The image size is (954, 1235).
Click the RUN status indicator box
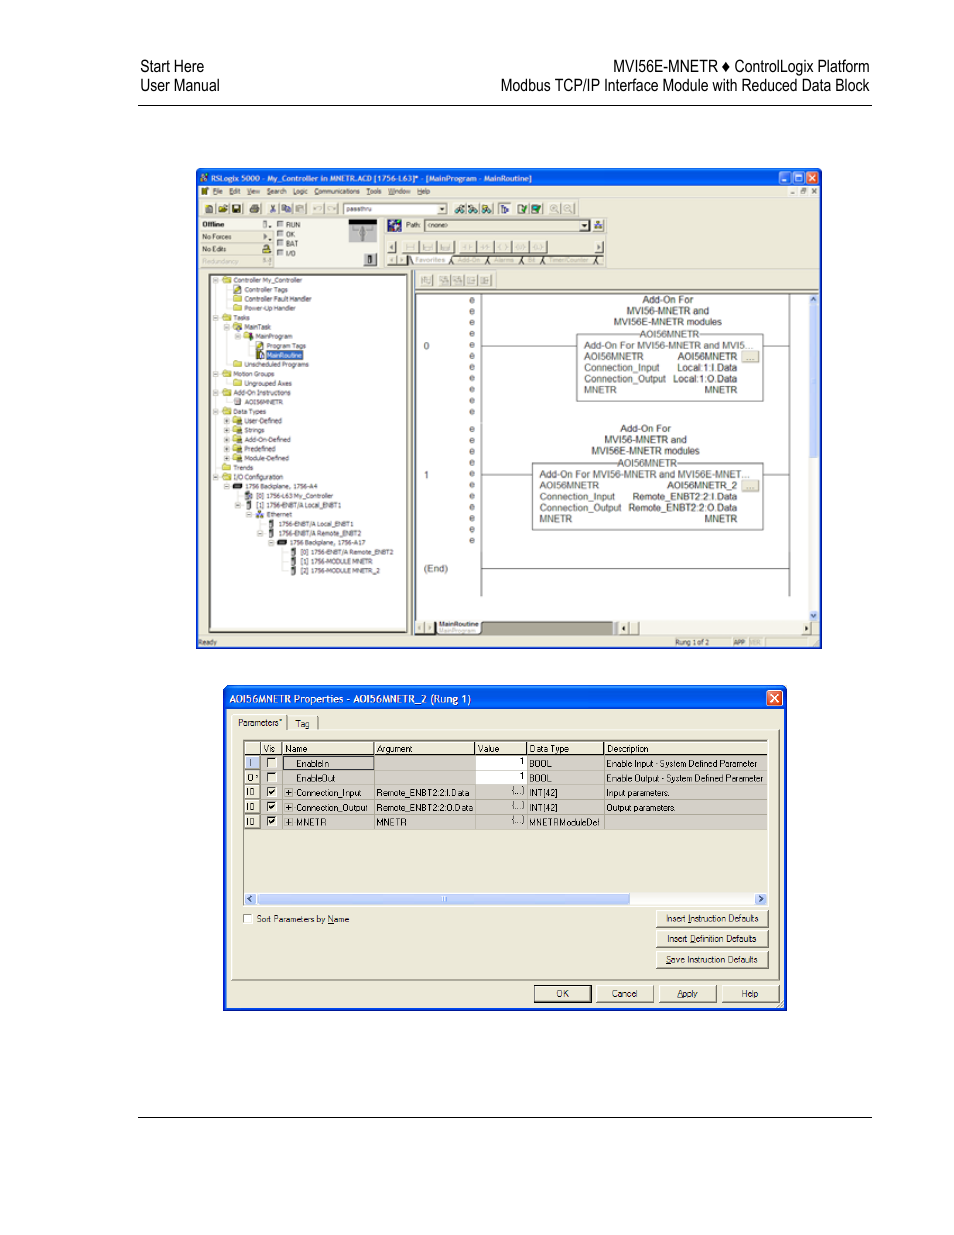pyautogui.click(x=280, y=224)
